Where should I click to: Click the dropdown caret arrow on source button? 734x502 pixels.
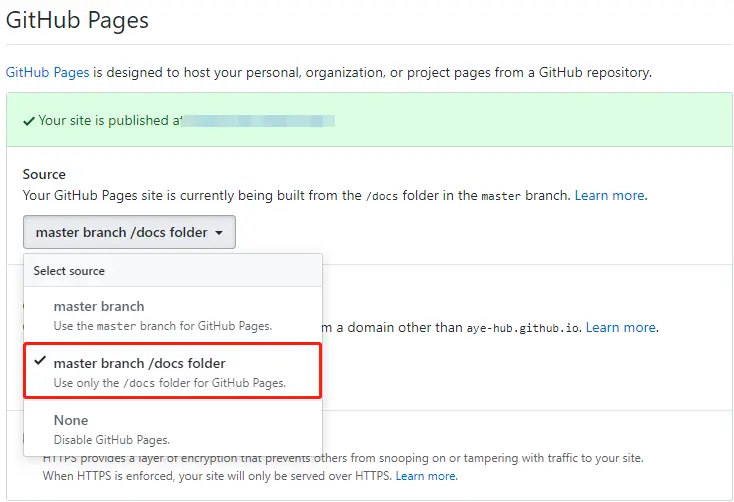(x=218, y=233)
